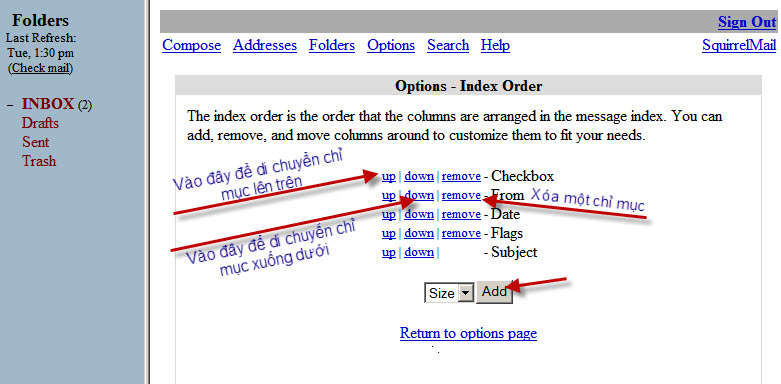Move the Checkbox column down
Image resolution: width=781 pixels, height=384 pixels.
point(419,176)
